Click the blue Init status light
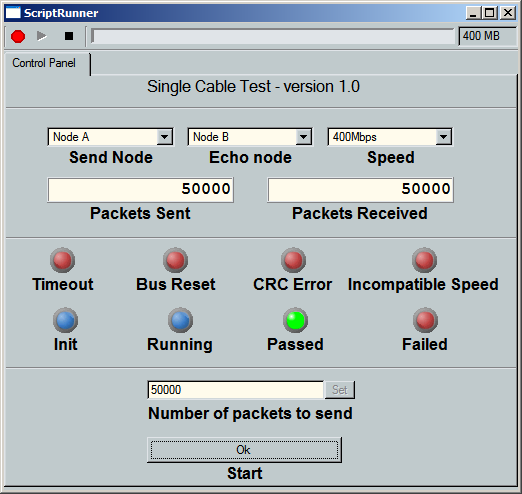Image resolution: width=522 pixels, height=494 pixels. click(65, 320)
